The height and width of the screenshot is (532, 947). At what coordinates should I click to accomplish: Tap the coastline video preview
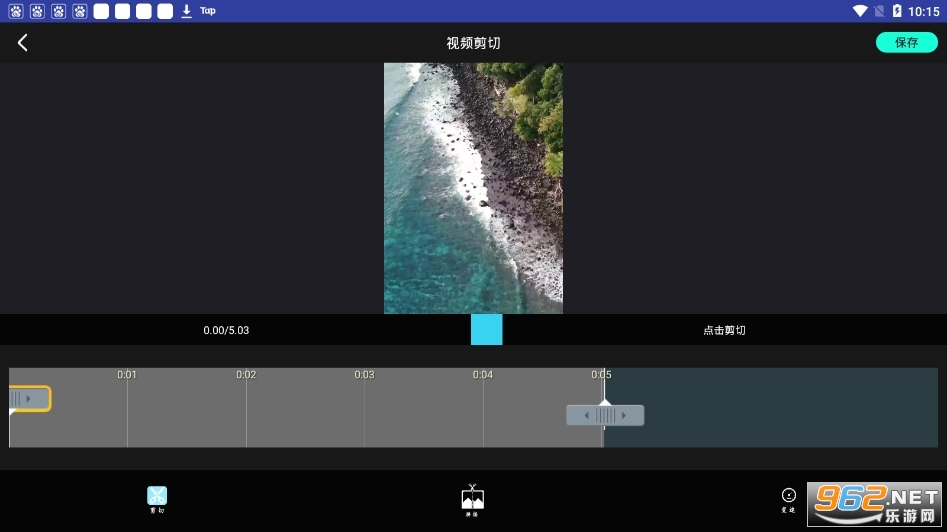pyautogui.click(x=474, y=188)
